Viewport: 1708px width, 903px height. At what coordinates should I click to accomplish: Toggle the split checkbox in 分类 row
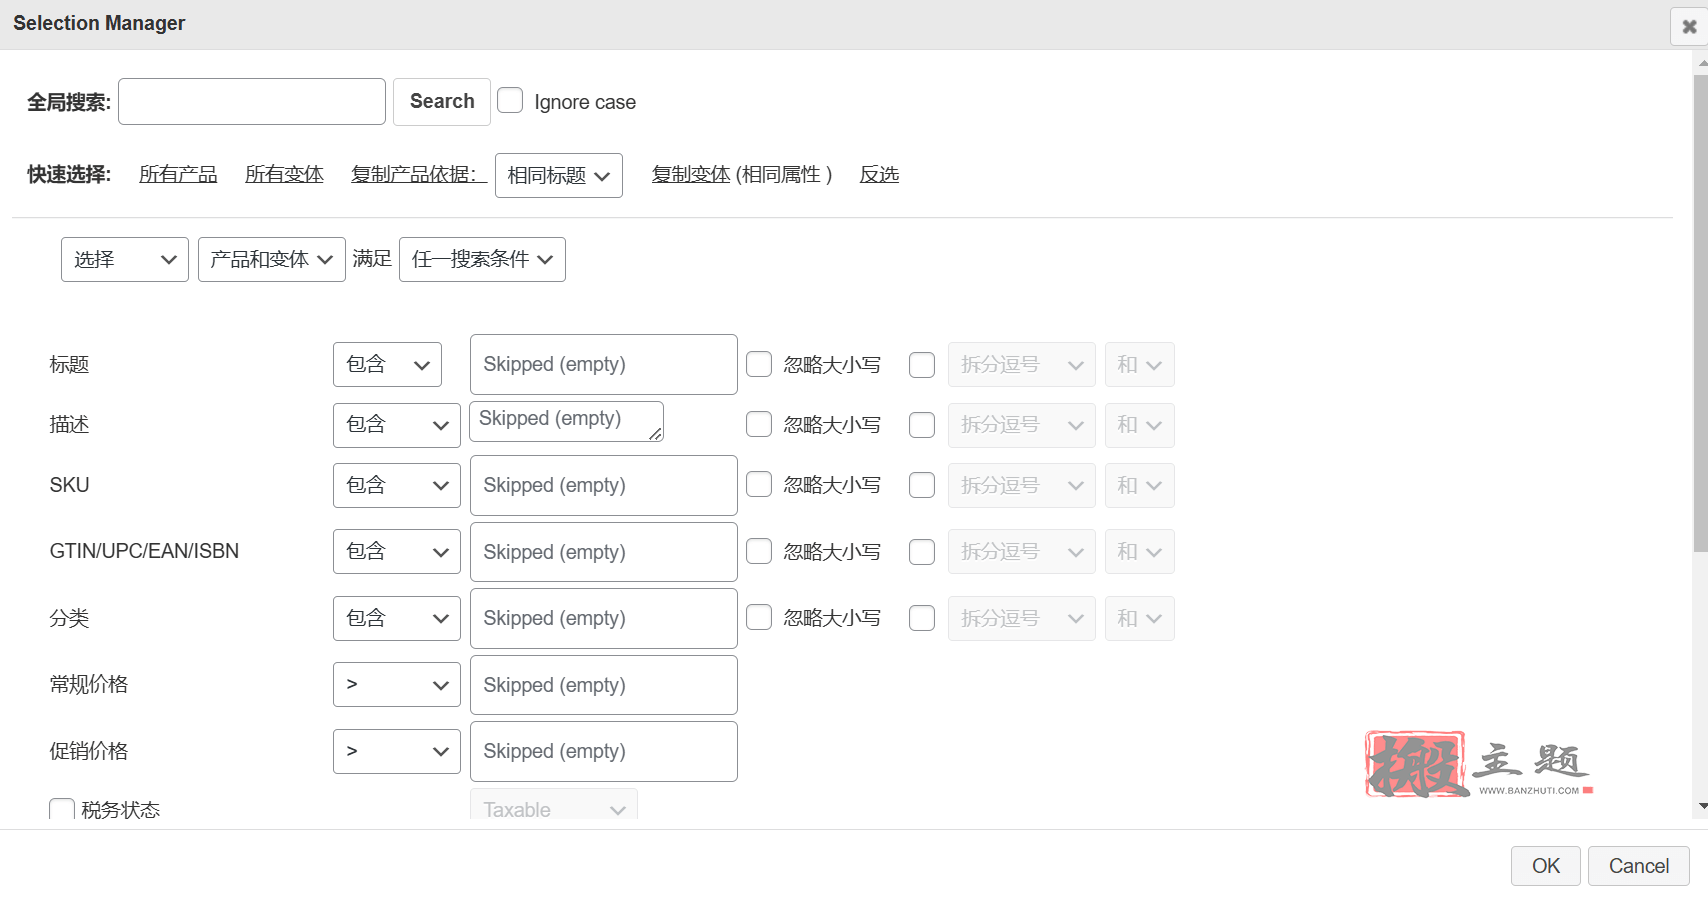[x=922, y=618]
